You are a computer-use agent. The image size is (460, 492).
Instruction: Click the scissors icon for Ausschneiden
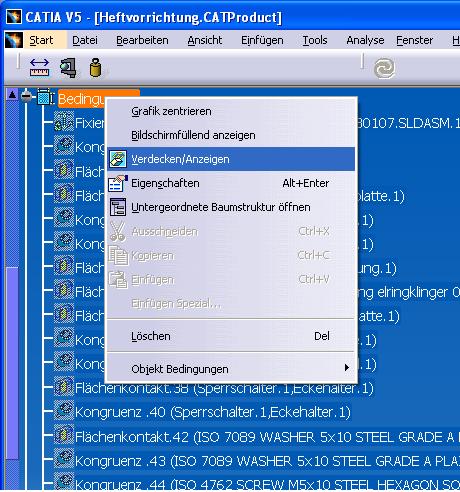[118, 231]
